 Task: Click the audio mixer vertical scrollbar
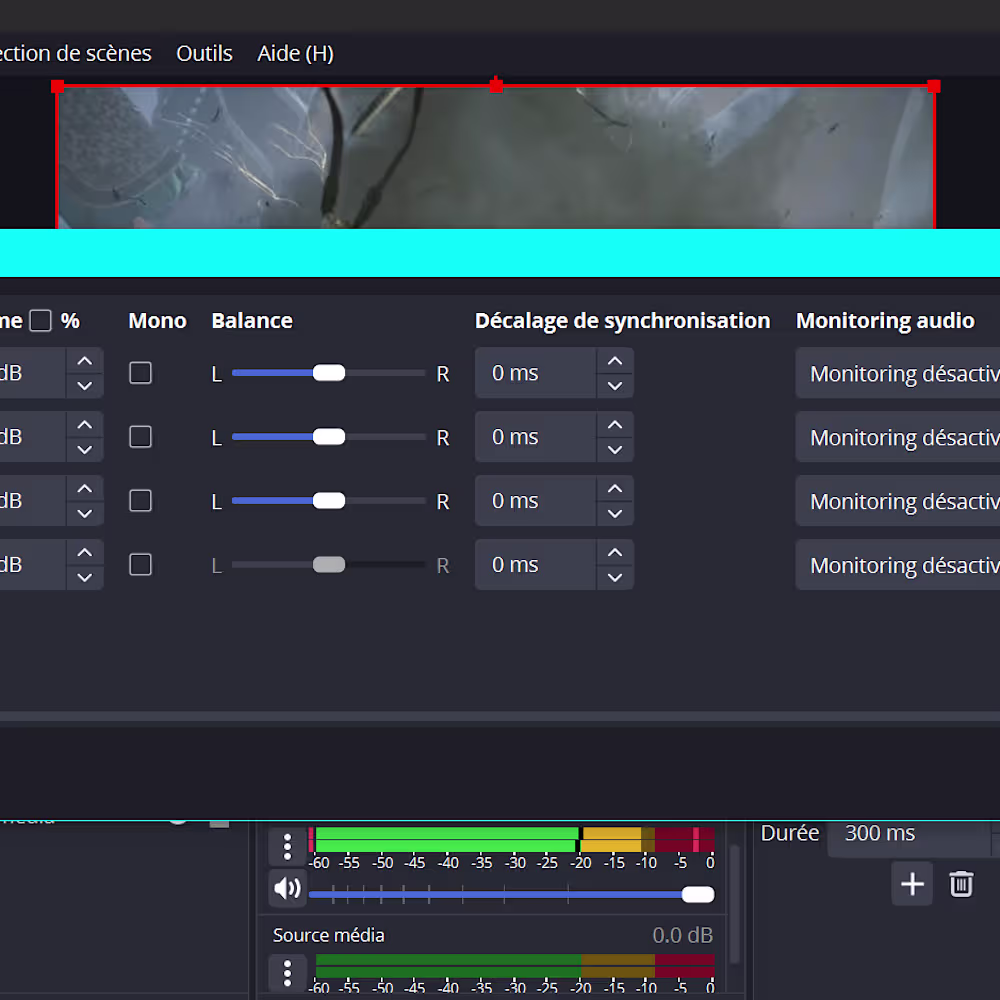coord(734,904)
